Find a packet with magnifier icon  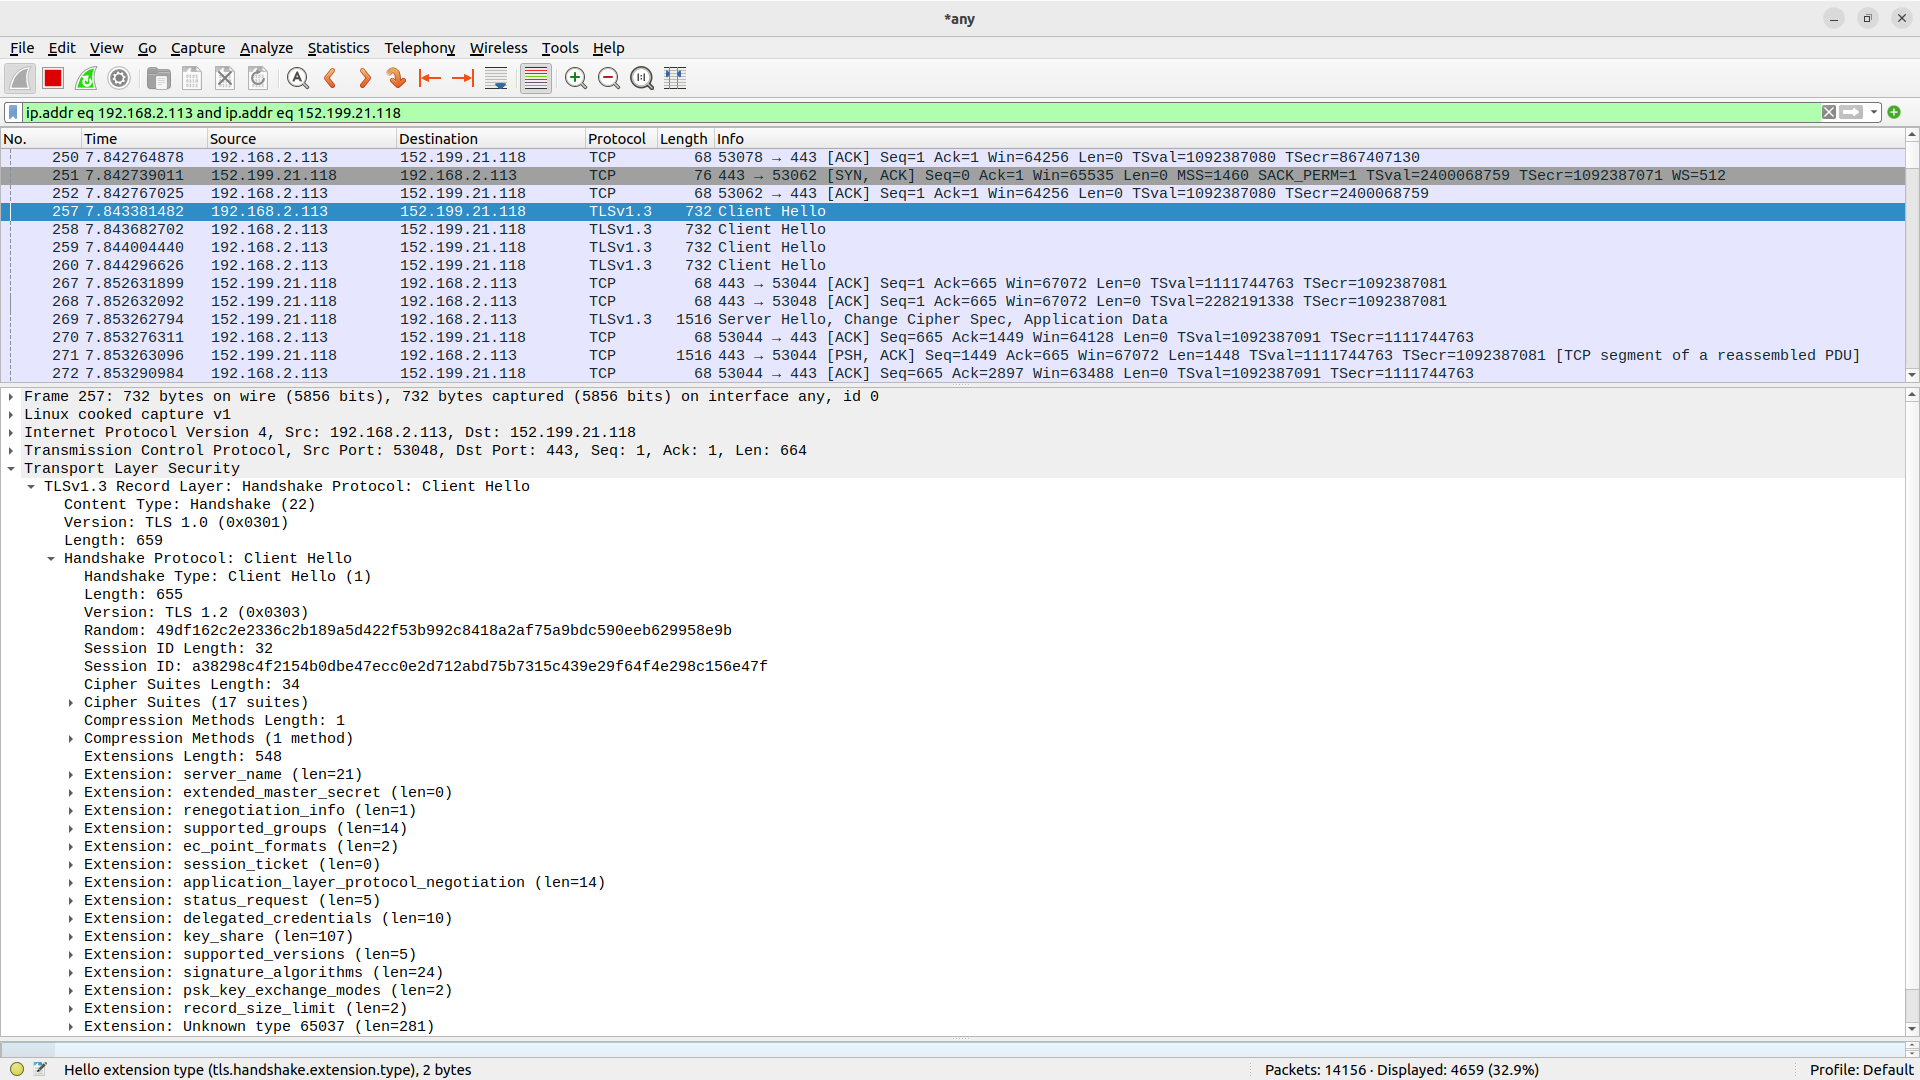pyautogui.click(x=297, y=78)
